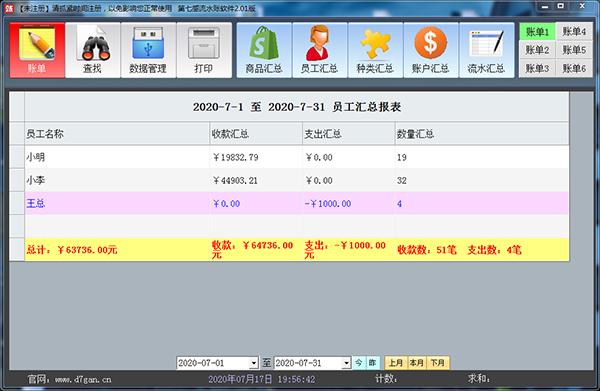
Task: Switch to 账单4 tab
Action: [574, 32]
